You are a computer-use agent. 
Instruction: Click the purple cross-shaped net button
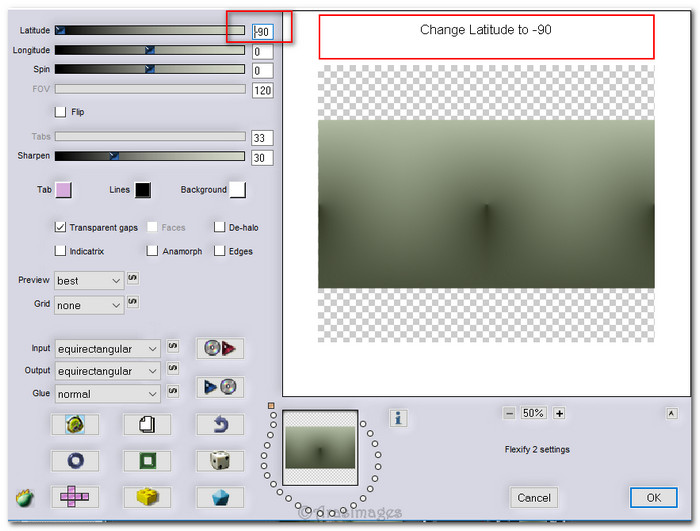(75, 497)
